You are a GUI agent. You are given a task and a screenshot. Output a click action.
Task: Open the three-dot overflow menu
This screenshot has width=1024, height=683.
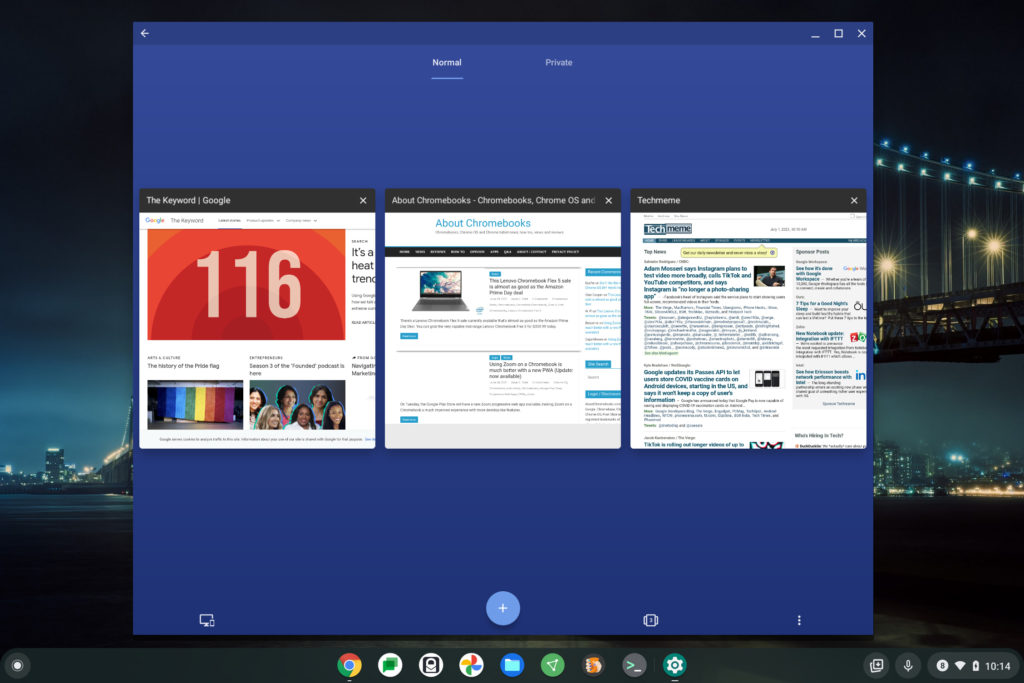click(799, 620)
